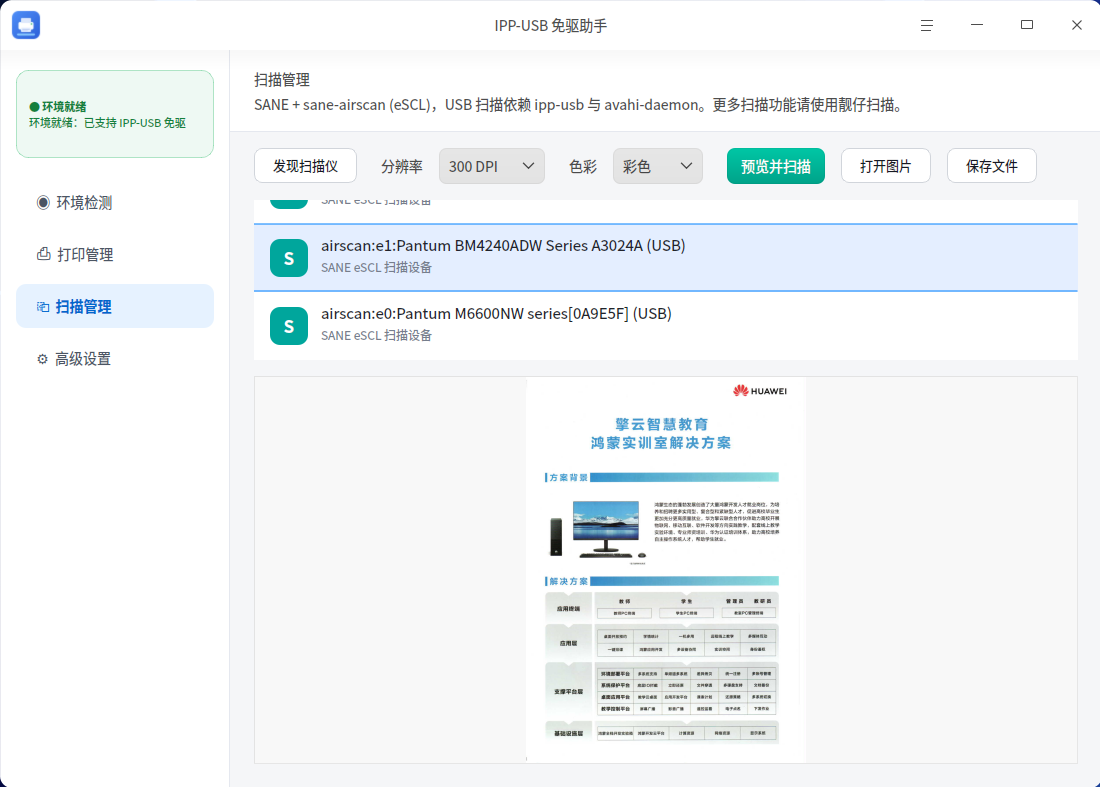Click the IPP-USB printer app icon
The height and width of the screenshot is (787, 1100).
(26, 25)
